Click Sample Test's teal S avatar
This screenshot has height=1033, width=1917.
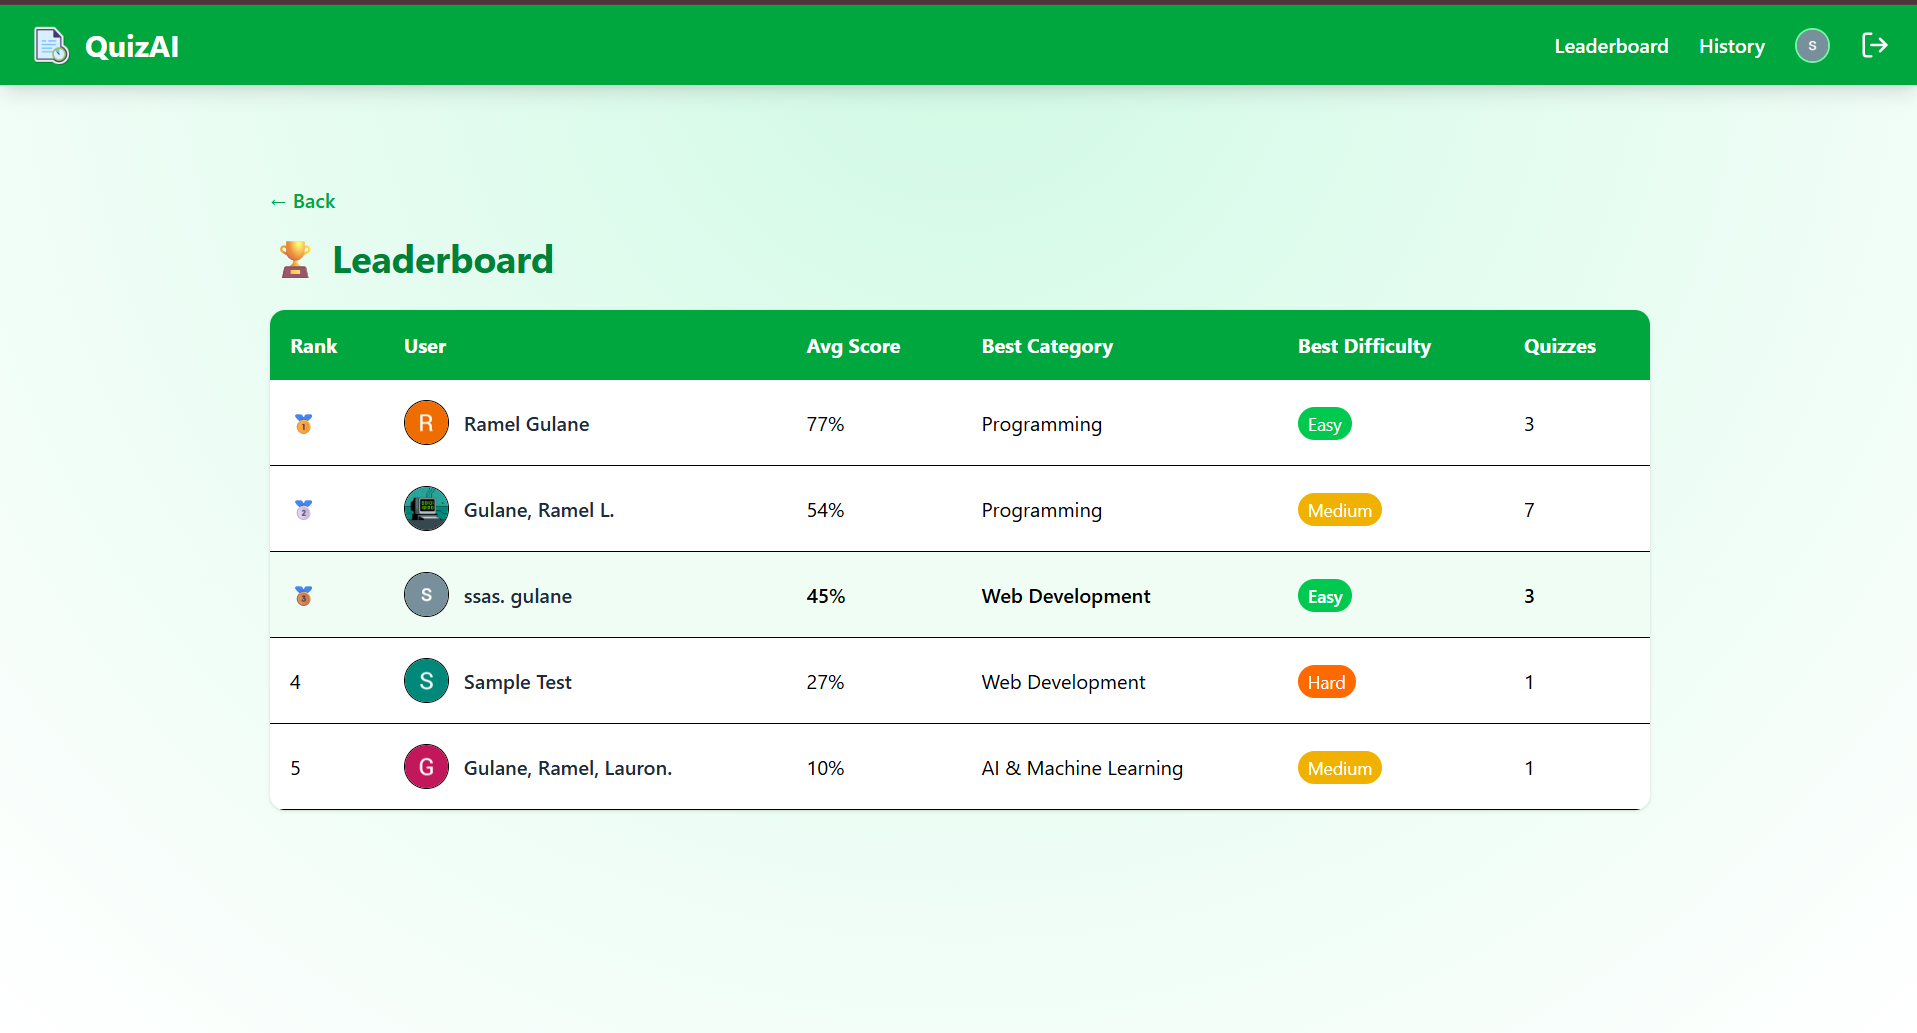426,681
